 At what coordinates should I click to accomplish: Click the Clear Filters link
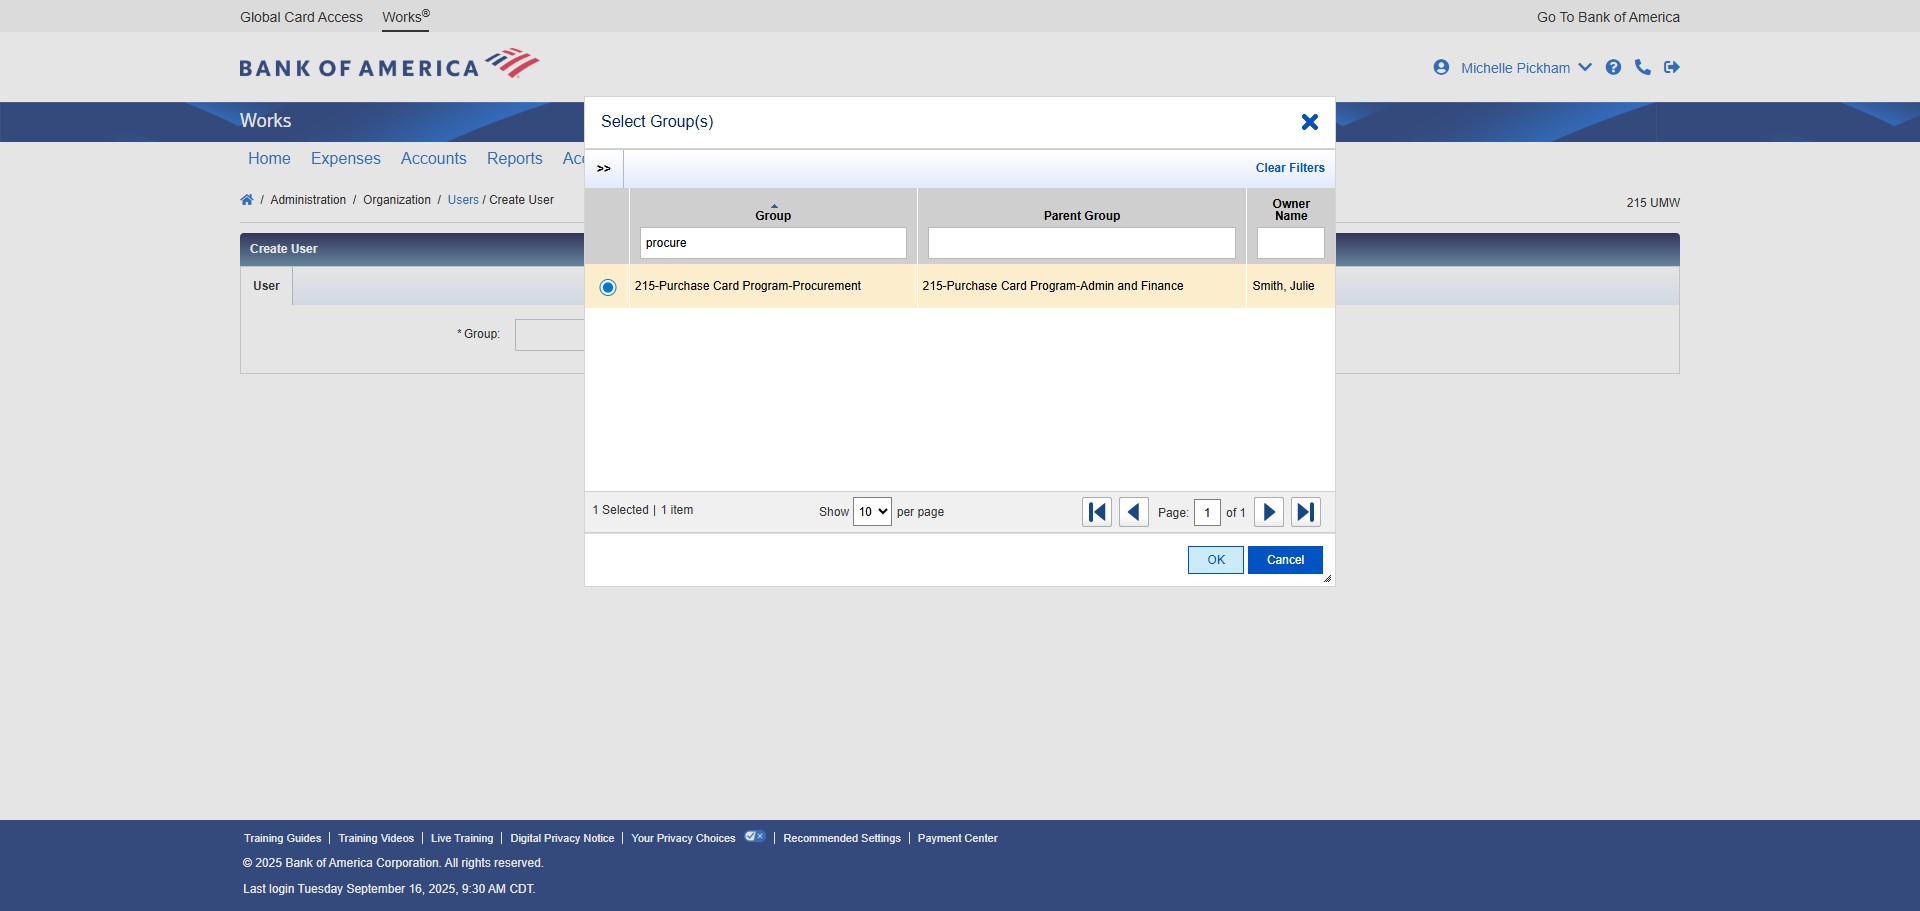tap(1289, 168)
